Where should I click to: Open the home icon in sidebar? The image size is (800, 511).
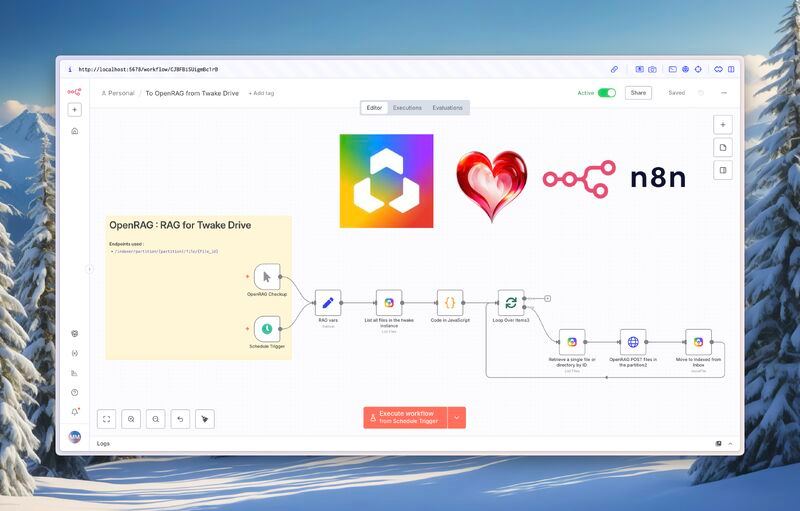74,131
